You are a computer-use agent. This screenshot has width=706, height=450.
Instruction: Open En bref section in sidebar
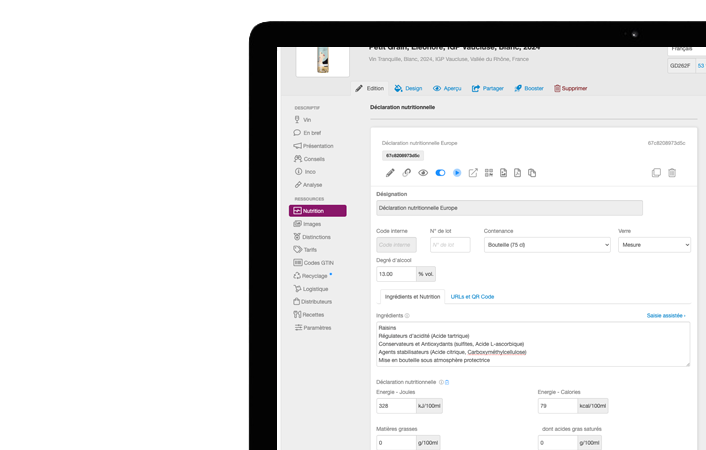tap(308, 133)
